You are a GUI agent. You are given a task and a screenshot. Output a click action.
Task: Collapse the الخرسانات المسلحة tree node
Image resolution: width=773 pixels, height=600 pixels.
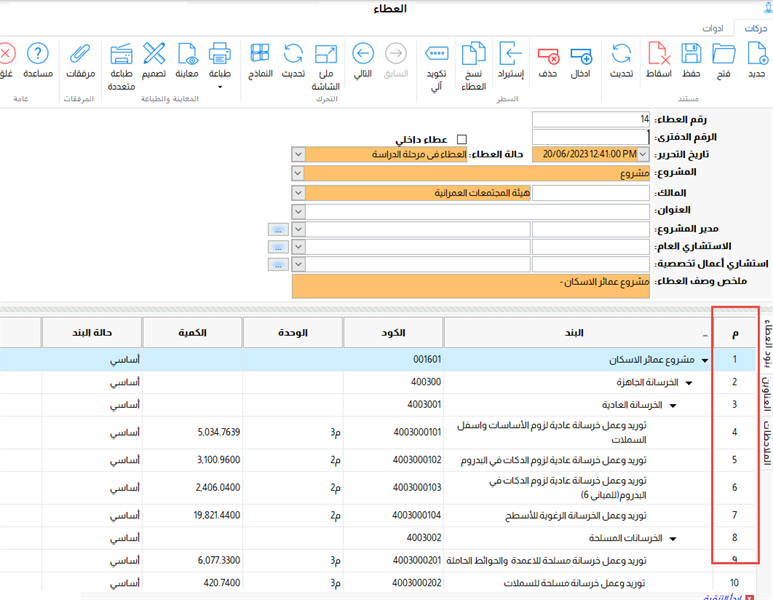pos(673,539)
